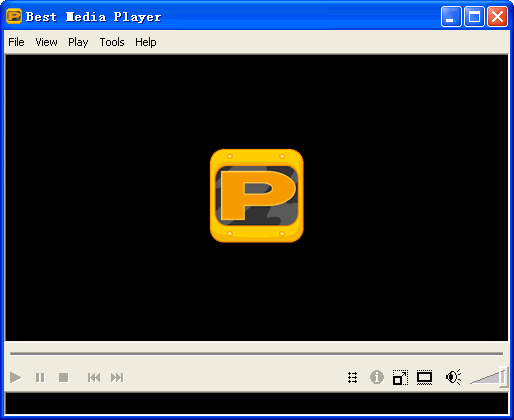
Task: Show media info with the i icon
Action: (377, 377)
